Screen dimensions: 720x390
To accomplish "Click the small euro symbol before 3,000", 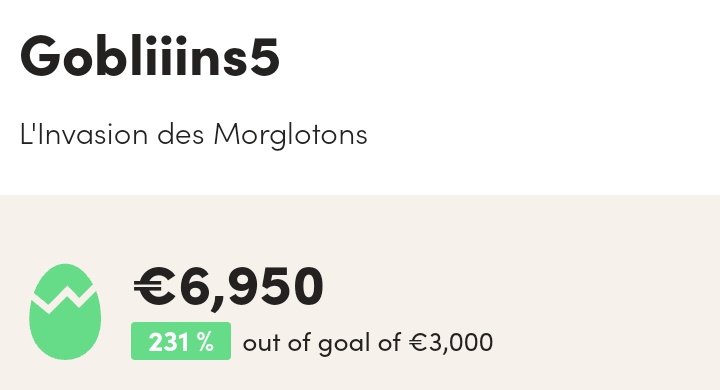I will [x=418, y=343].
